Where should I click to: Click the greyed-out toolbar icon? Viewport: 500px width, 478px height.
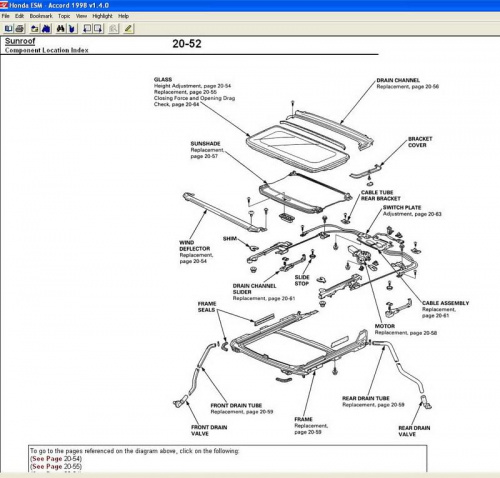click(x=113, y=29)
